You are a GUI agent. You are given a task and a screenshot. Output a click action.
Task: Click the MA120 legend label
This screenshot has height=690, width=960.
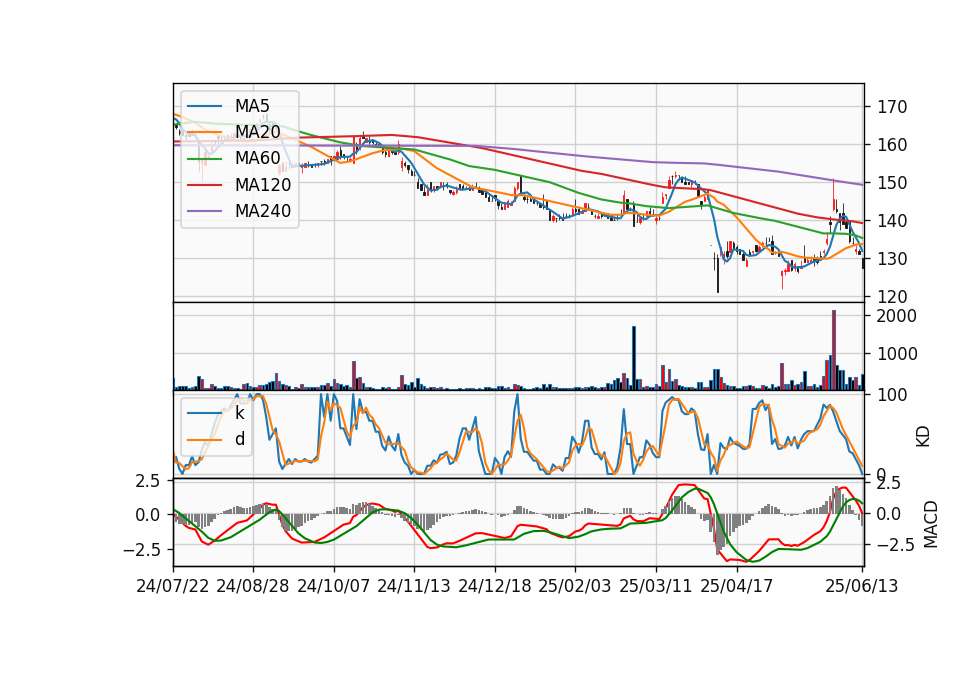tap(263, 185)
